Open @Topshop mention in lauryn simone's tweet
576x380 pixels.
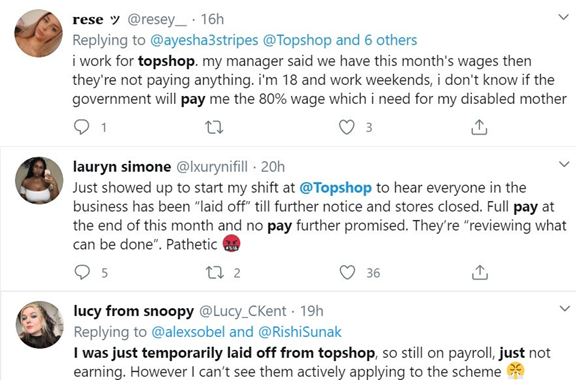[x=335, y=188]
